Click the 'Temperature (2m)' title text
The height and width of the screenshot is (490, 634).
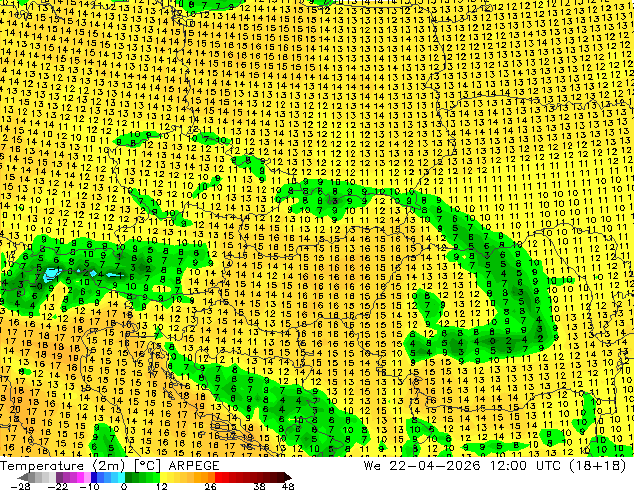pos(65,466)
